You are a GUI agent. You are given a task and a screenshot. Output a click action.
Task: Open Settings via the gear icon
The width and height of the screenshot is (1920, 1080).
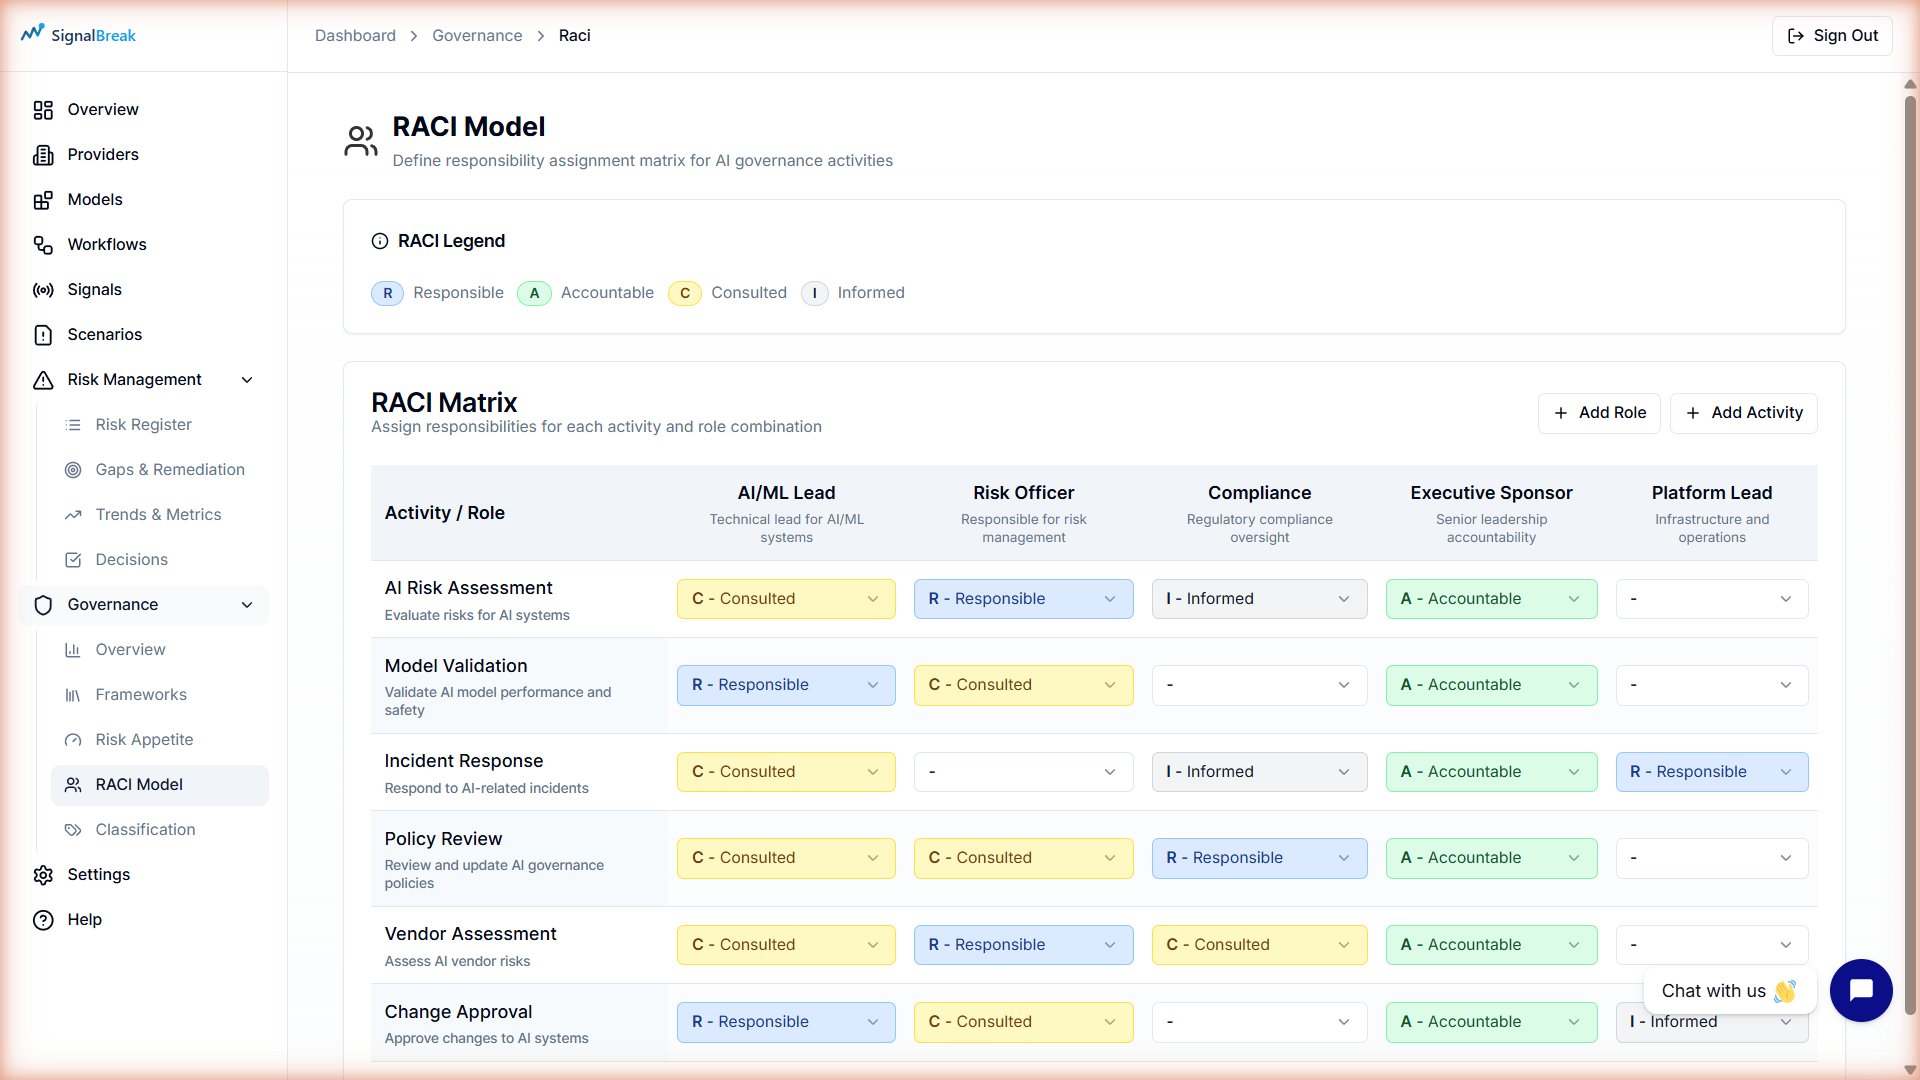click(x=43, y=875)
